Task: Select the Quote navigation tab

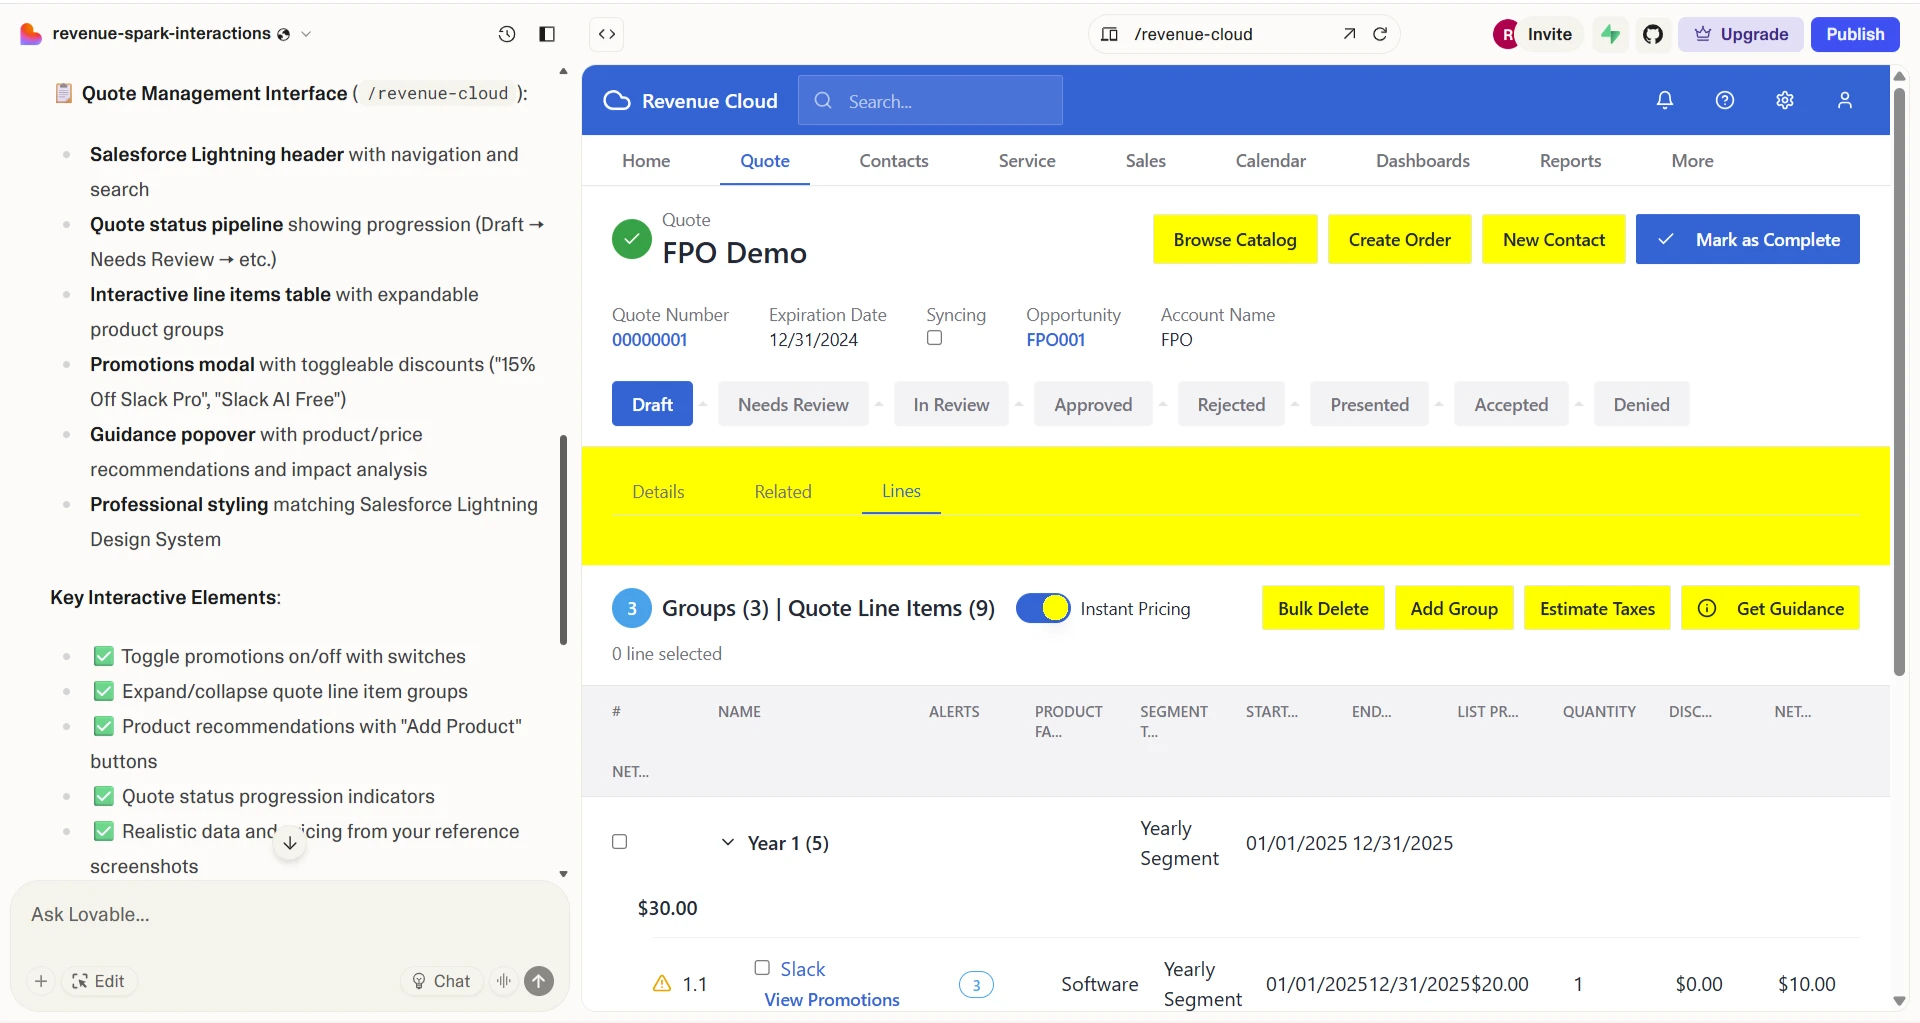Action: point(765,161)
